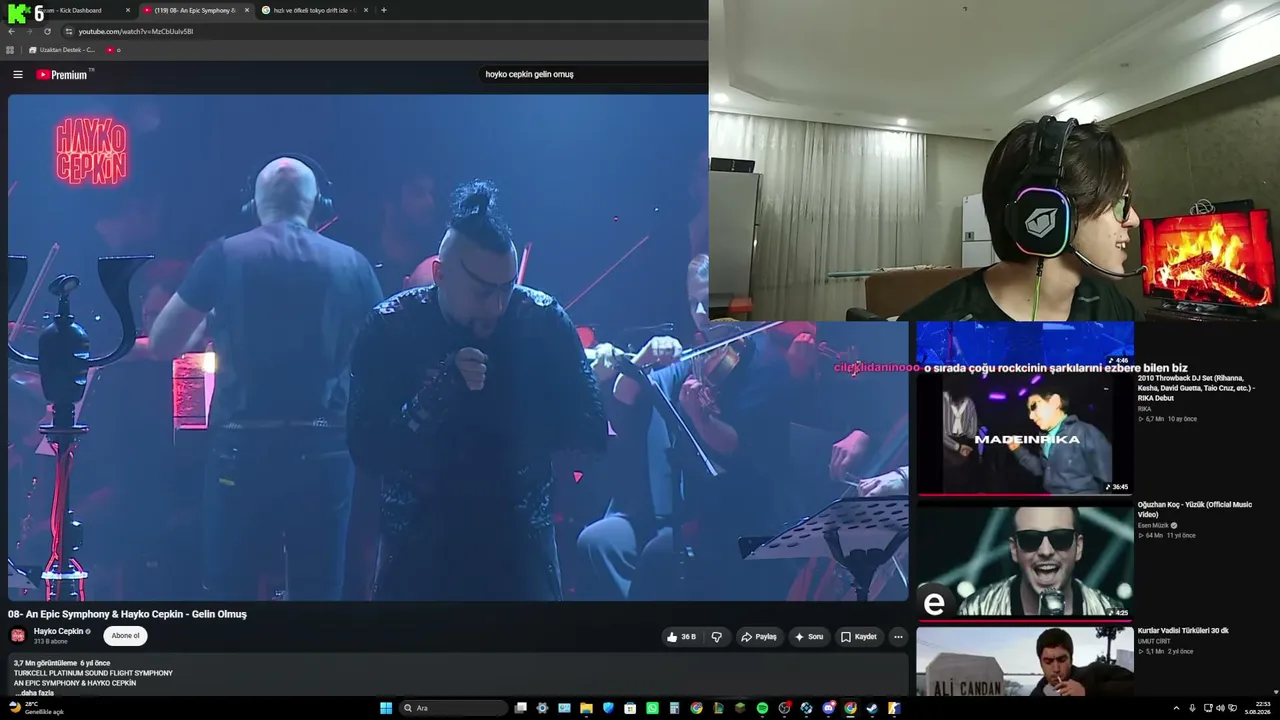Subscribe using the Abone ol button
This screenshot has height=720, width=1280.
coord(126,635)
